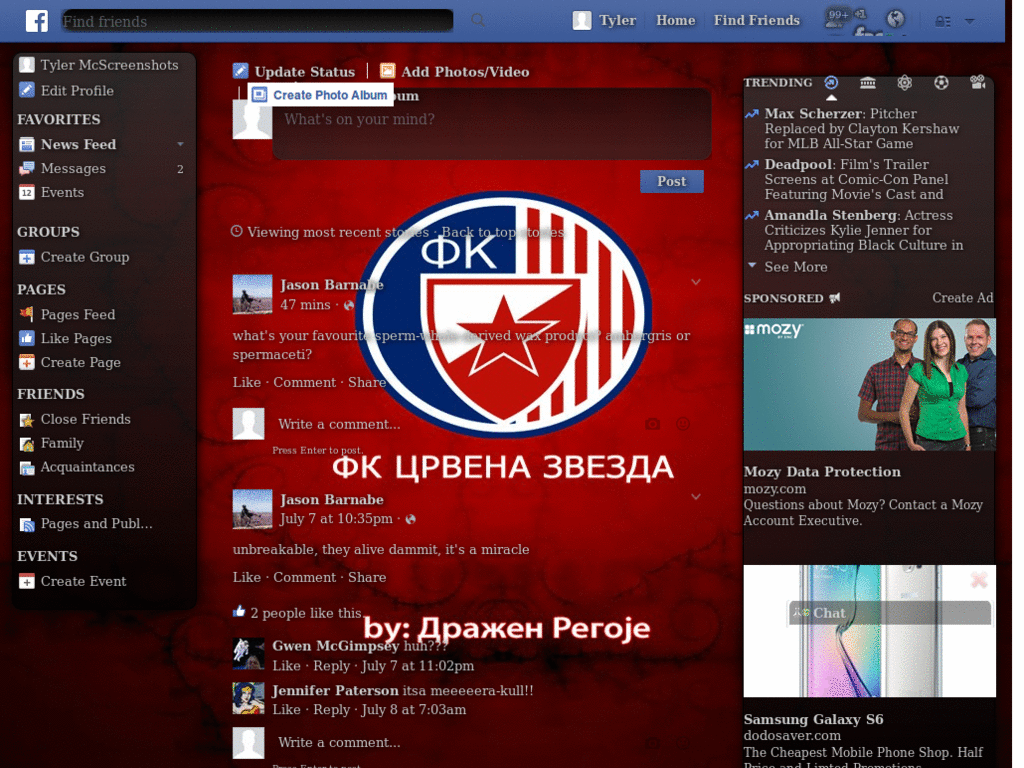This screenshot has height=768, width=1024.
Task: Open privacy shortcuts lock icon
Action: coord(942,22)
